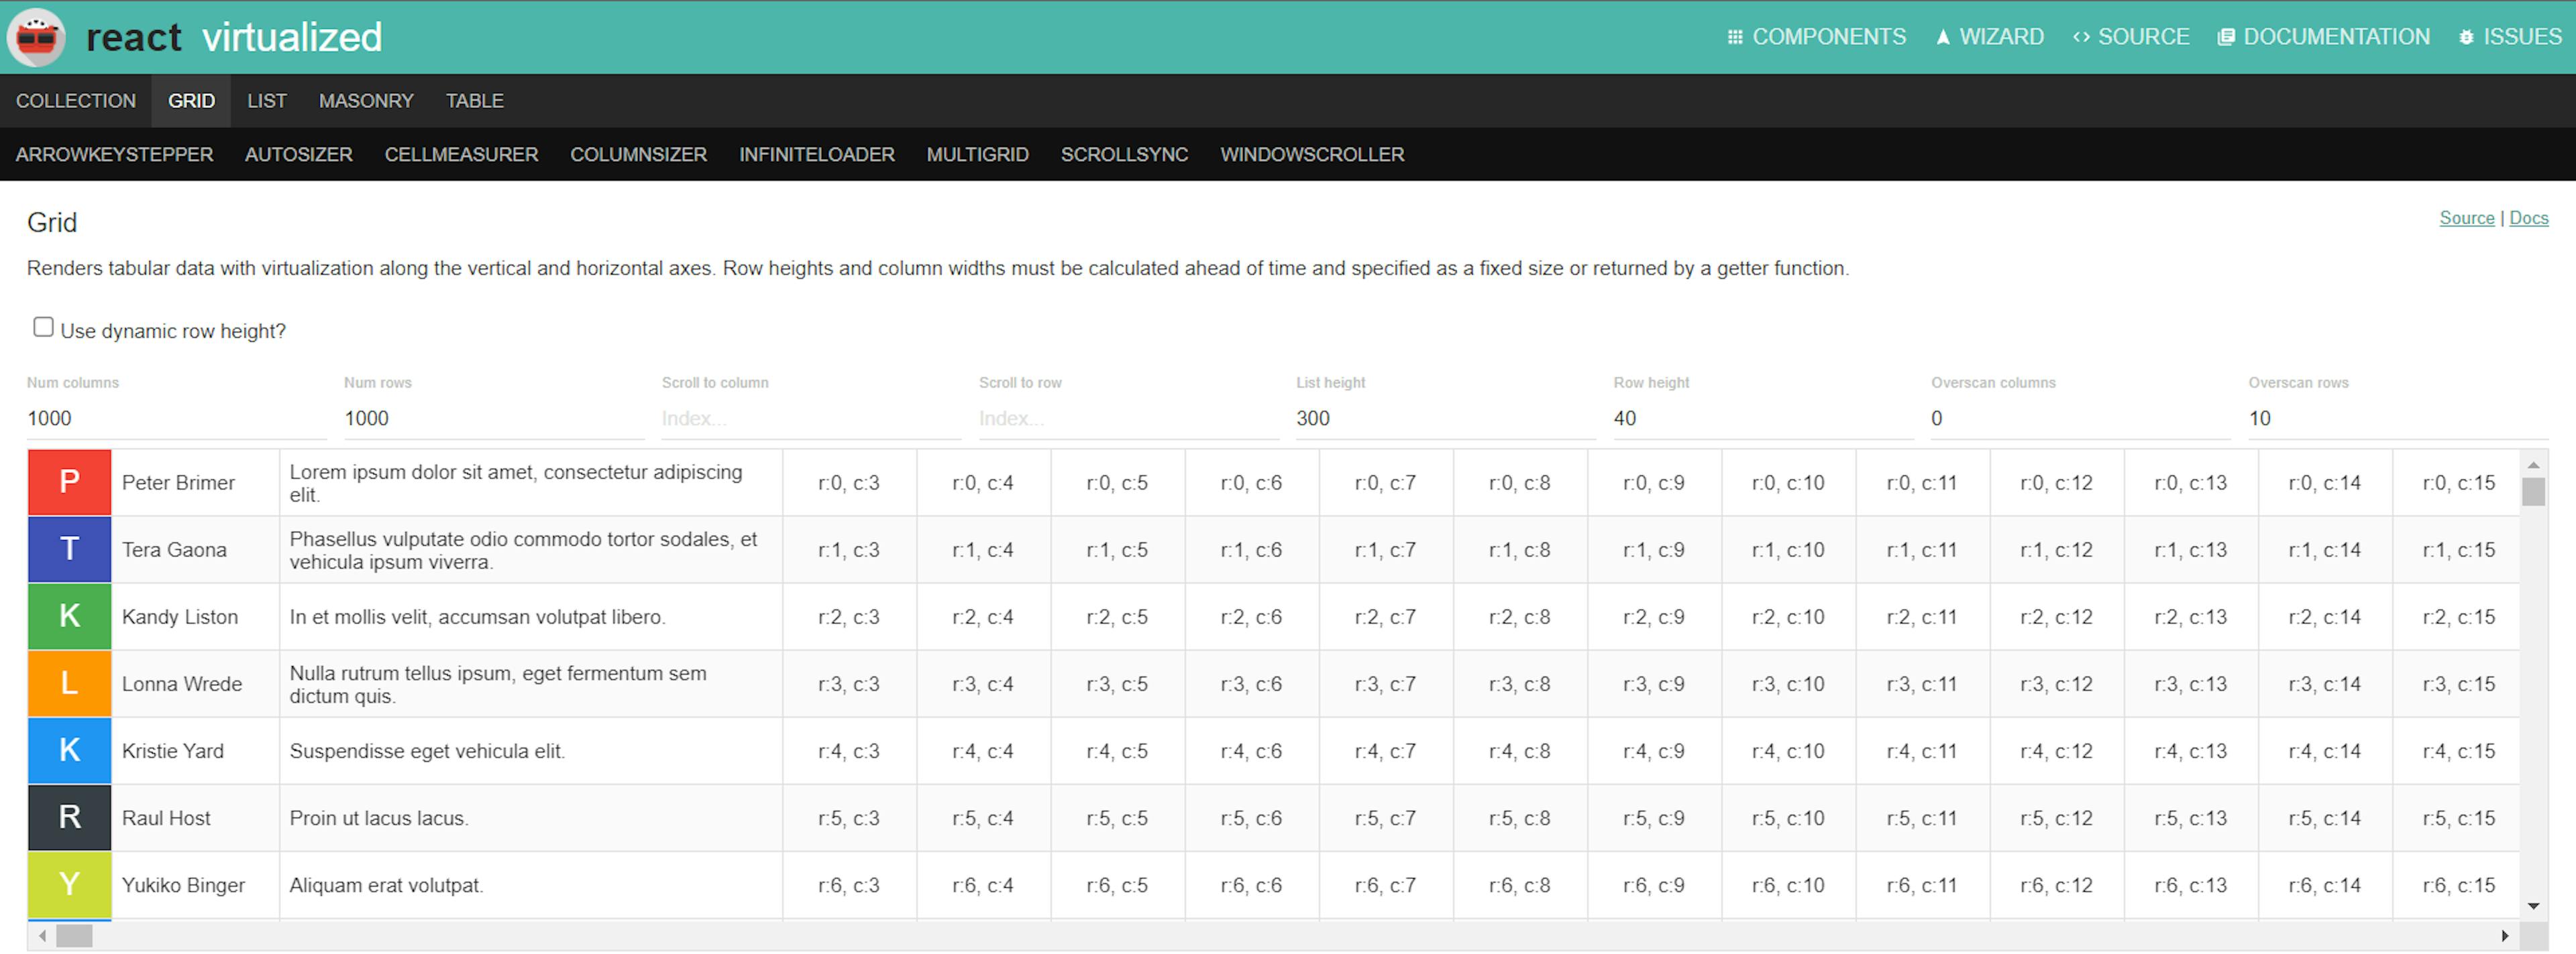2576x954 pixels.
Task: Open the WindowScroller sub-tab
Action: (1311, 154)
